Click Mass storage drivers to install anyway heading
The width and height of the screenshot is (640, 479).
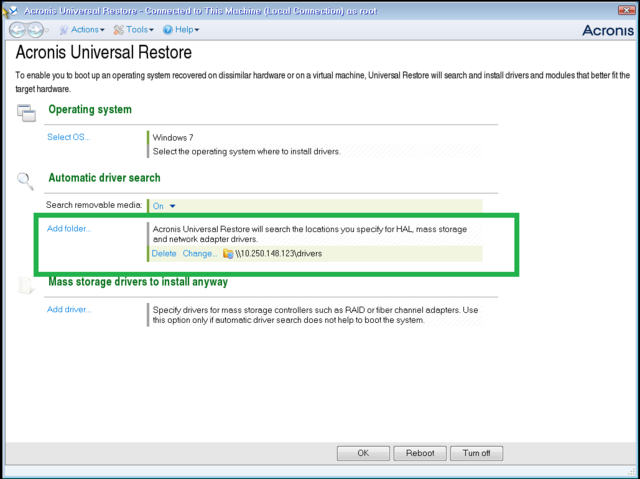(x=138, y=282)
